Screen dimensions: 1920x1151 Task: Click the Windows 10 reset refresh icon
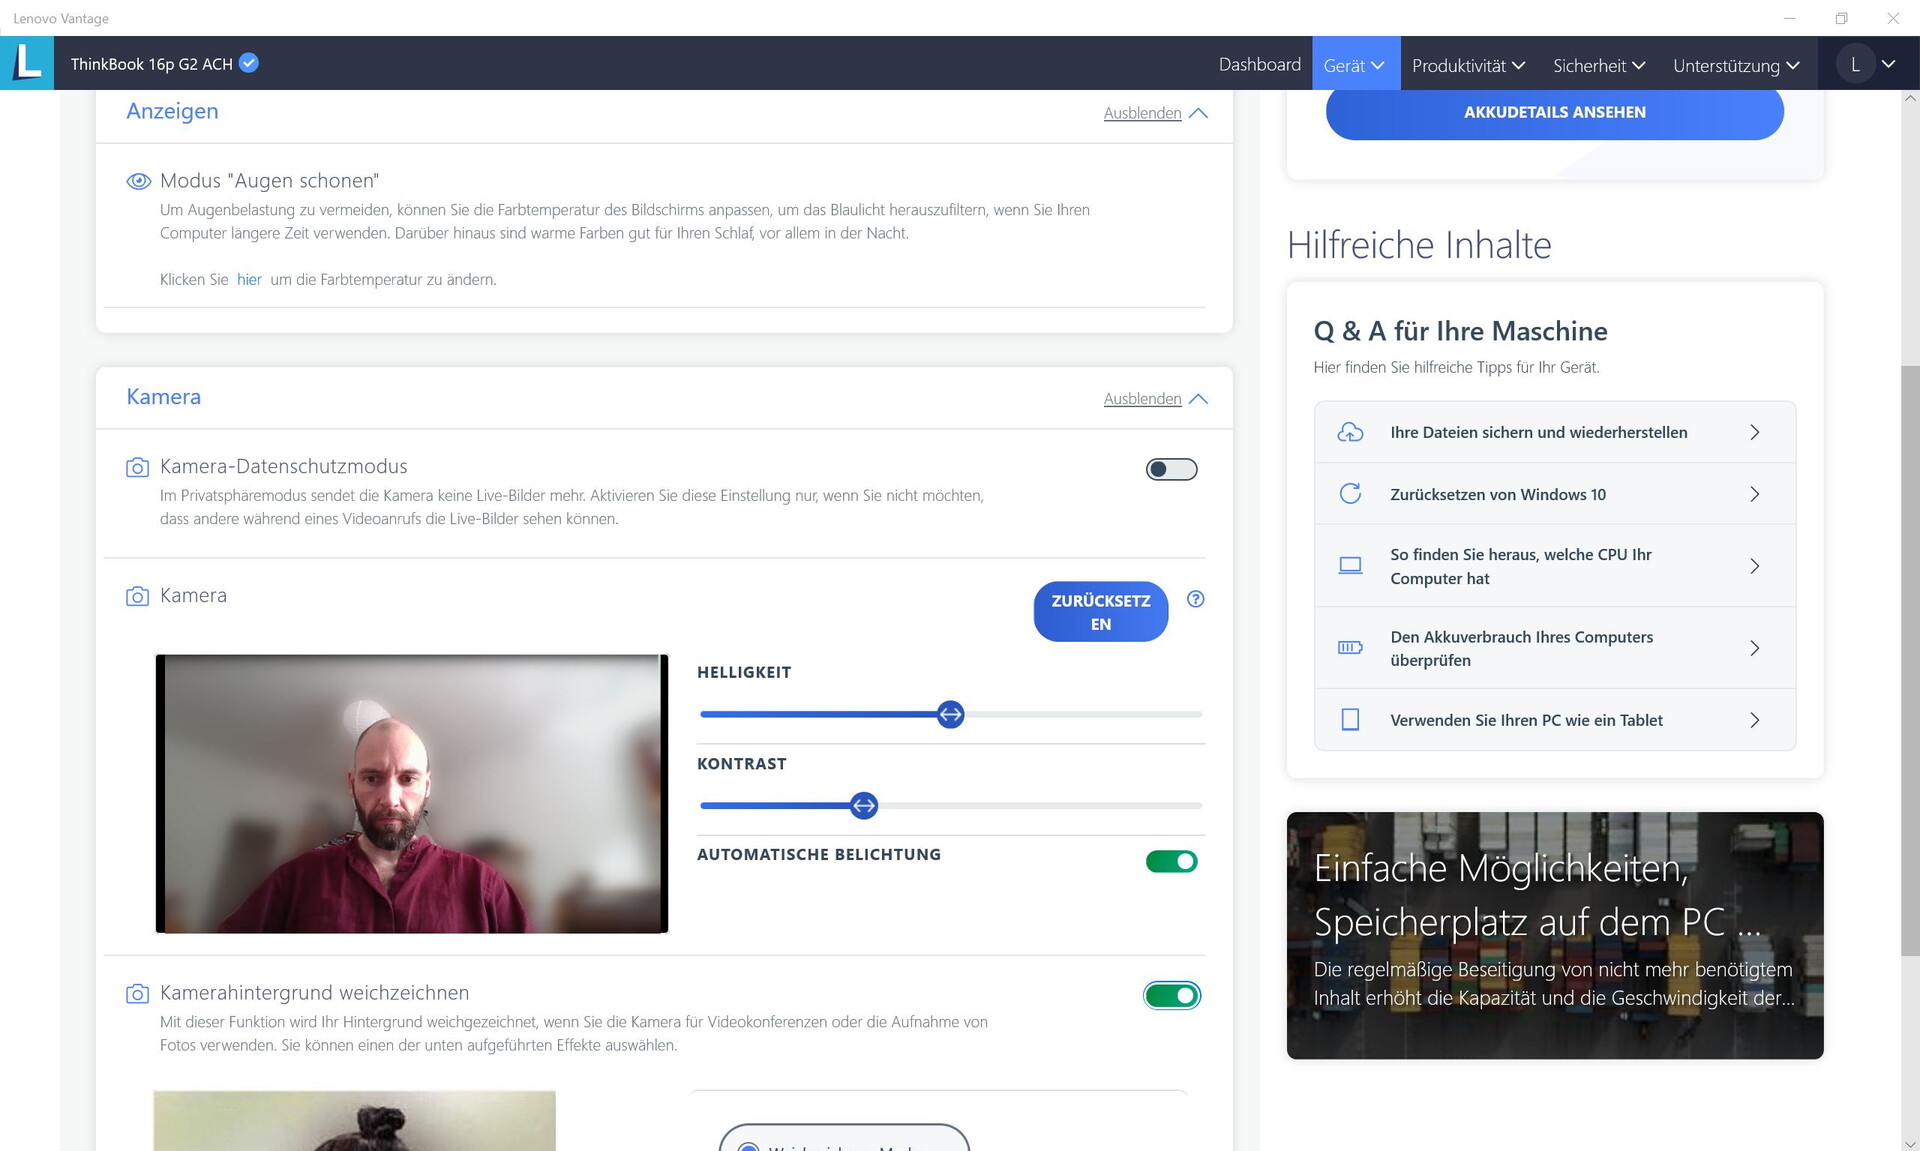click(1350, 494)
